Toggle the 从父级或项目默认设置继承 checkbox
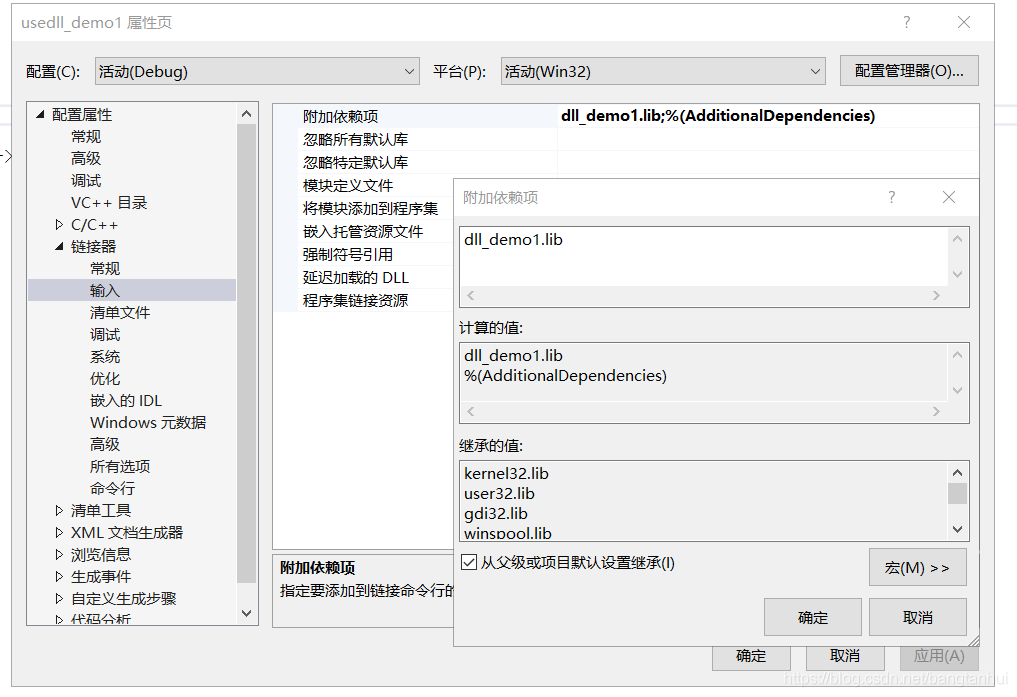 [469, 561]
